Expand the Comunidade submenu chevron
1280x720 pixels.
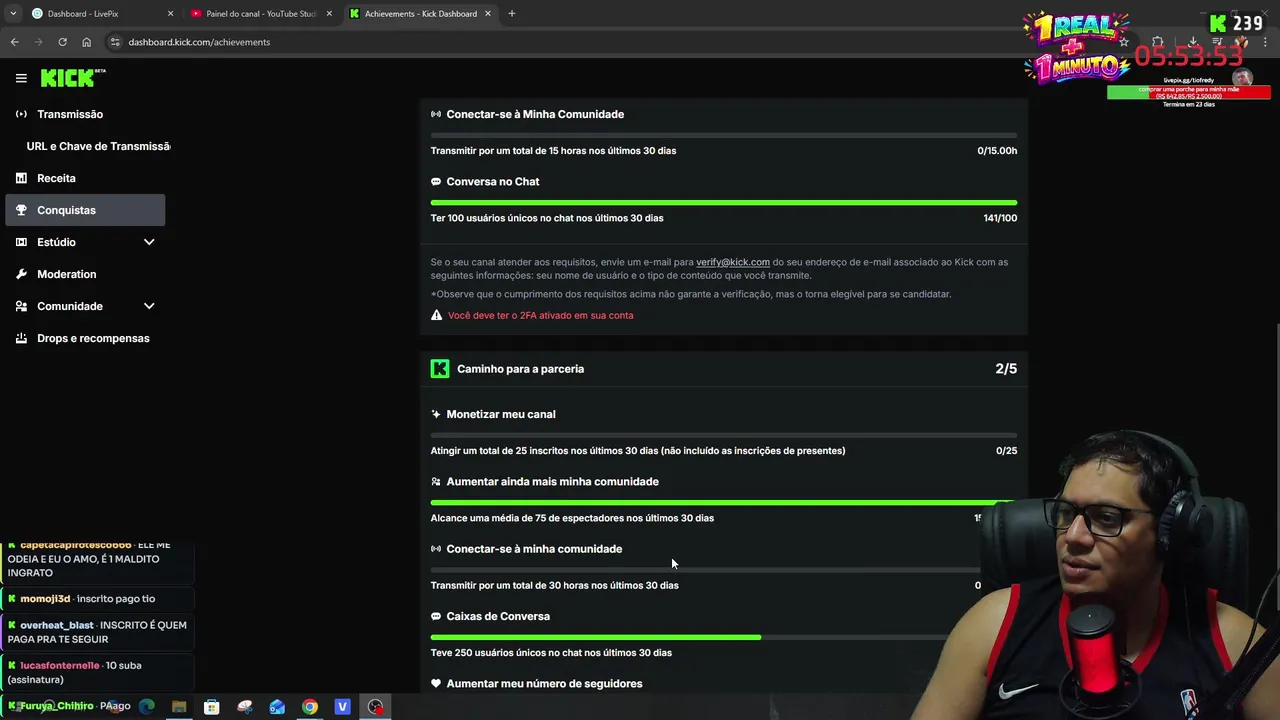(149, 306)
